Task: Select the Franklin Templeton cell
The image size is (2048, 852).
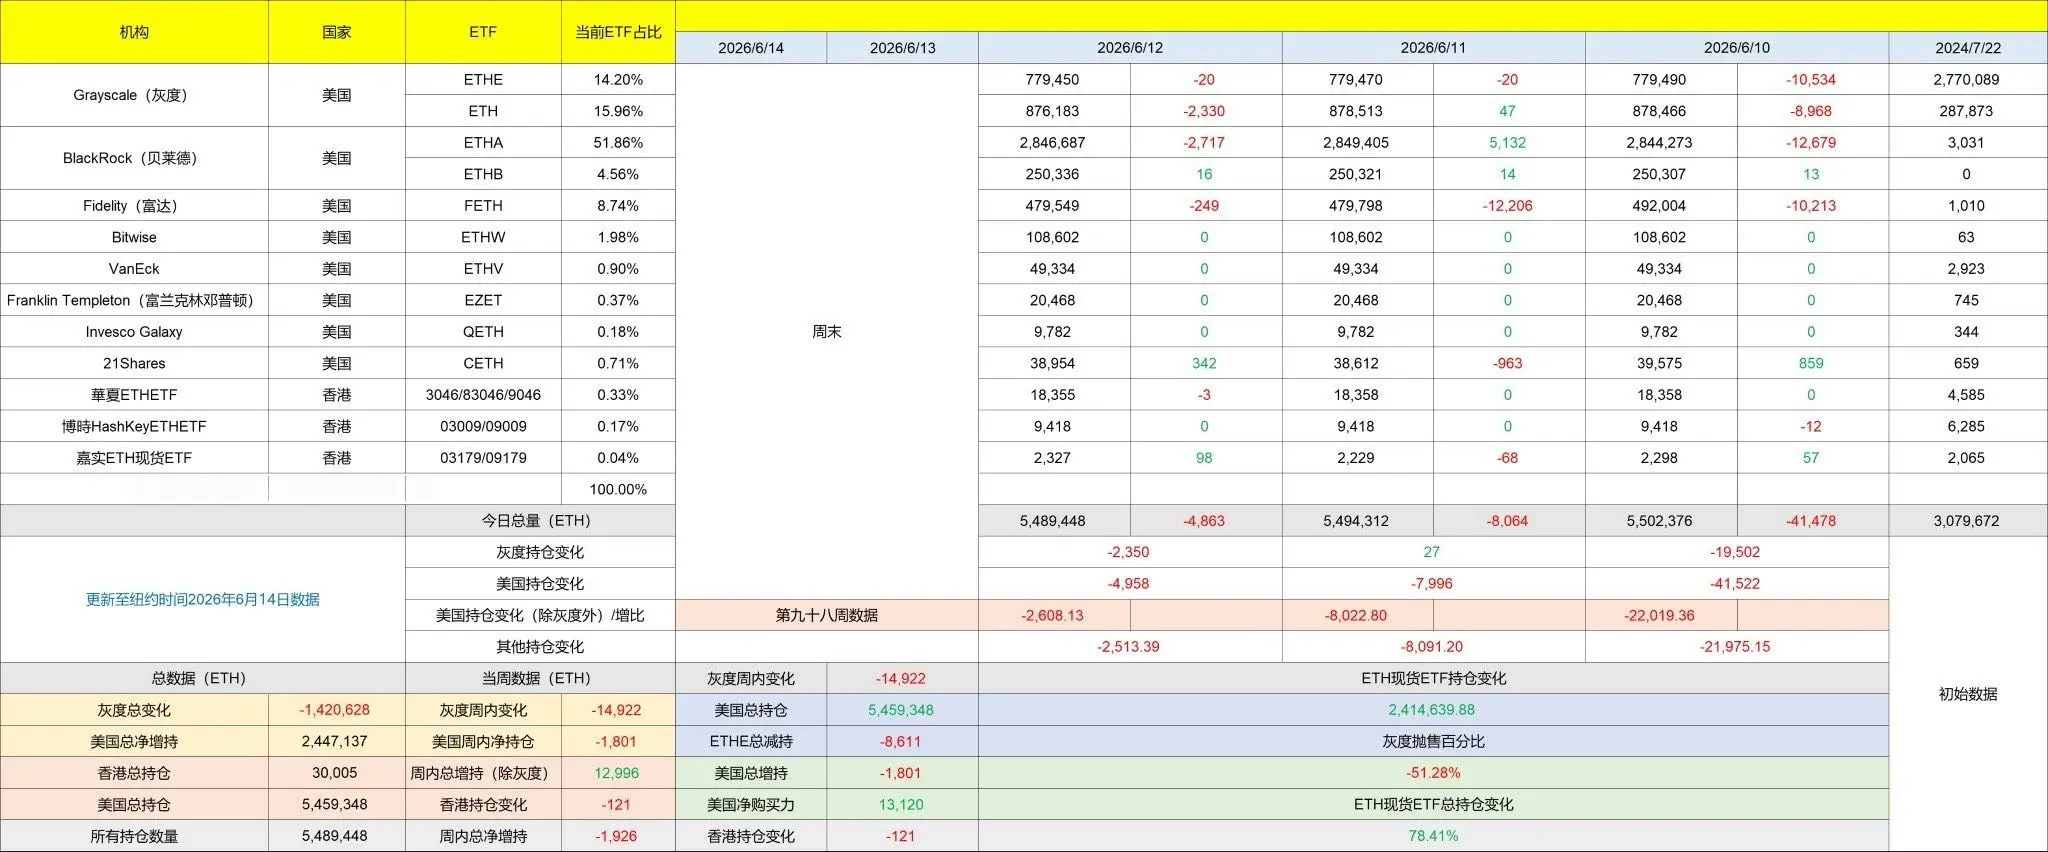Action: click(x=134, y=300)
